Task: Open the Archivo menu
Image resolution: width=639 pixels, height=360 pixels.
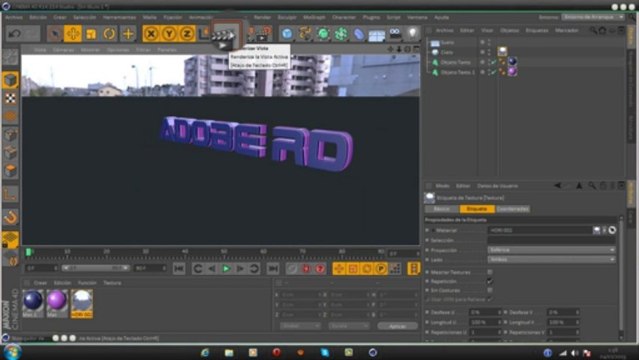Action: [x=13, y=18]
